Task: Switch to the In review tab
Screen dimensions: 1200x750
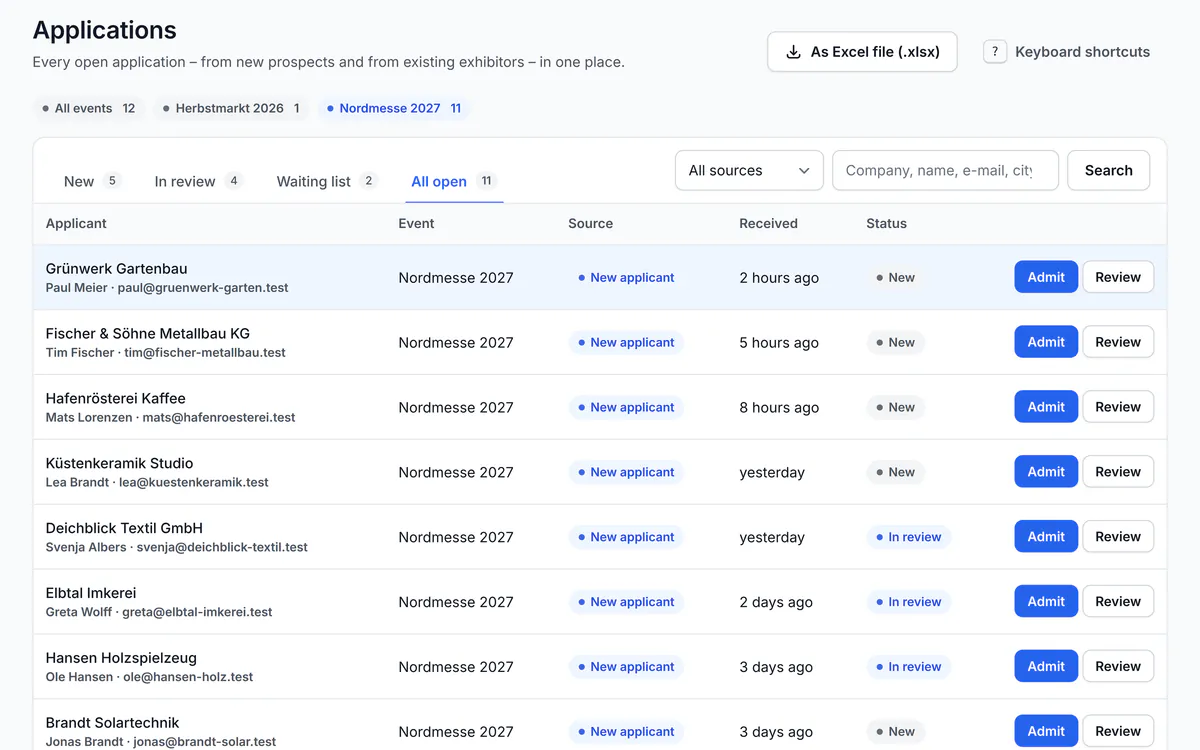Action: (198, 181)
